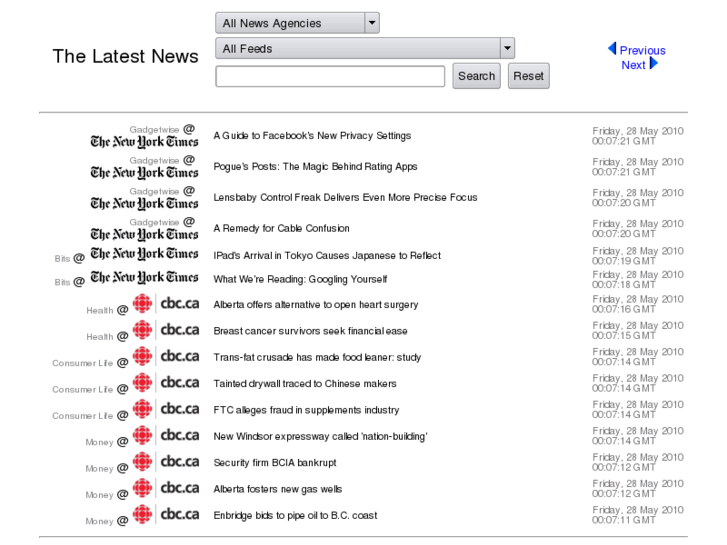The width and height of the screenshot is (727, 545).
Task: Open 'Enbridge bids to pipe oil to B.C. coast'
Action: [x=295, y=516]
